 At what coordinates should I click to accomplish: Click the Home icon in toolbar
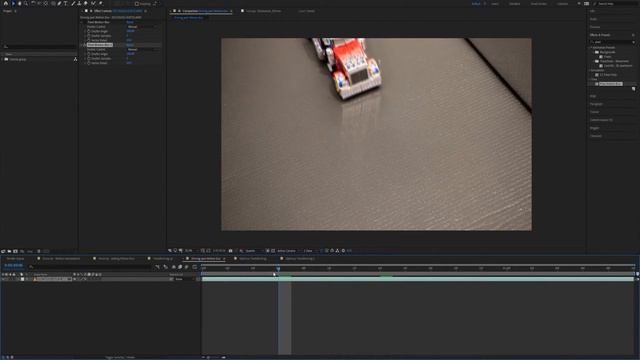click(6, 4)
